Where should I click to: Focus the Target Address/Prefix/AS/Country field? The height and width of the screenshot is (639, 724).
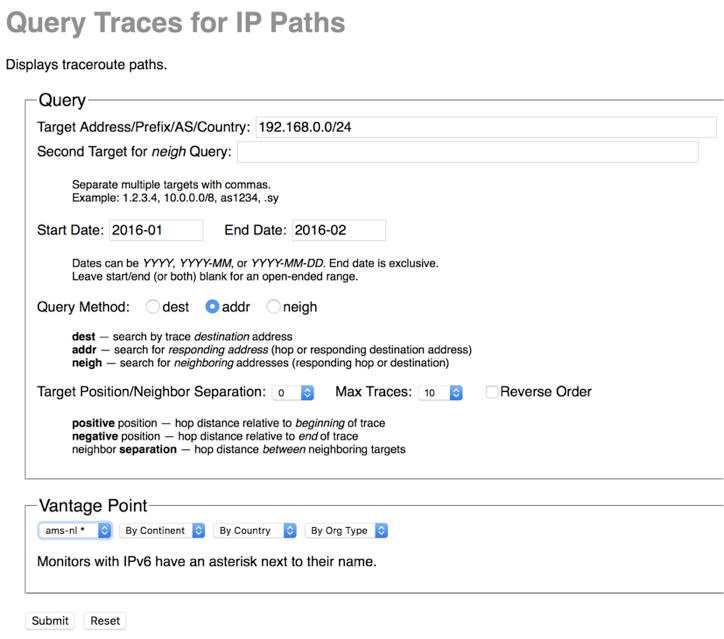486,127
